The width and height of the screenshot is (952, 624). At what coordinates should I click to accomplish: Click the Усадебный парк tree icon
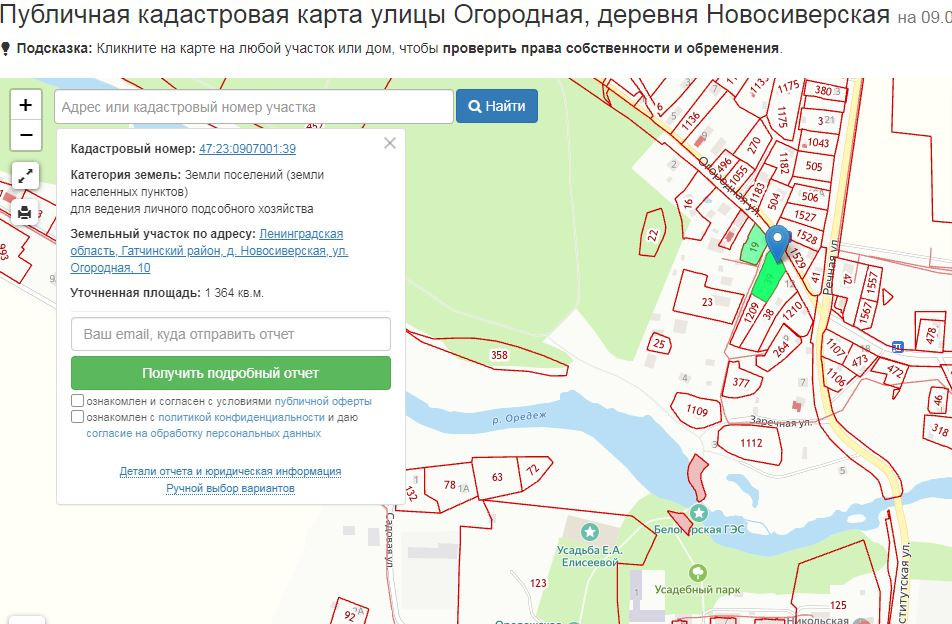point(698,572)
